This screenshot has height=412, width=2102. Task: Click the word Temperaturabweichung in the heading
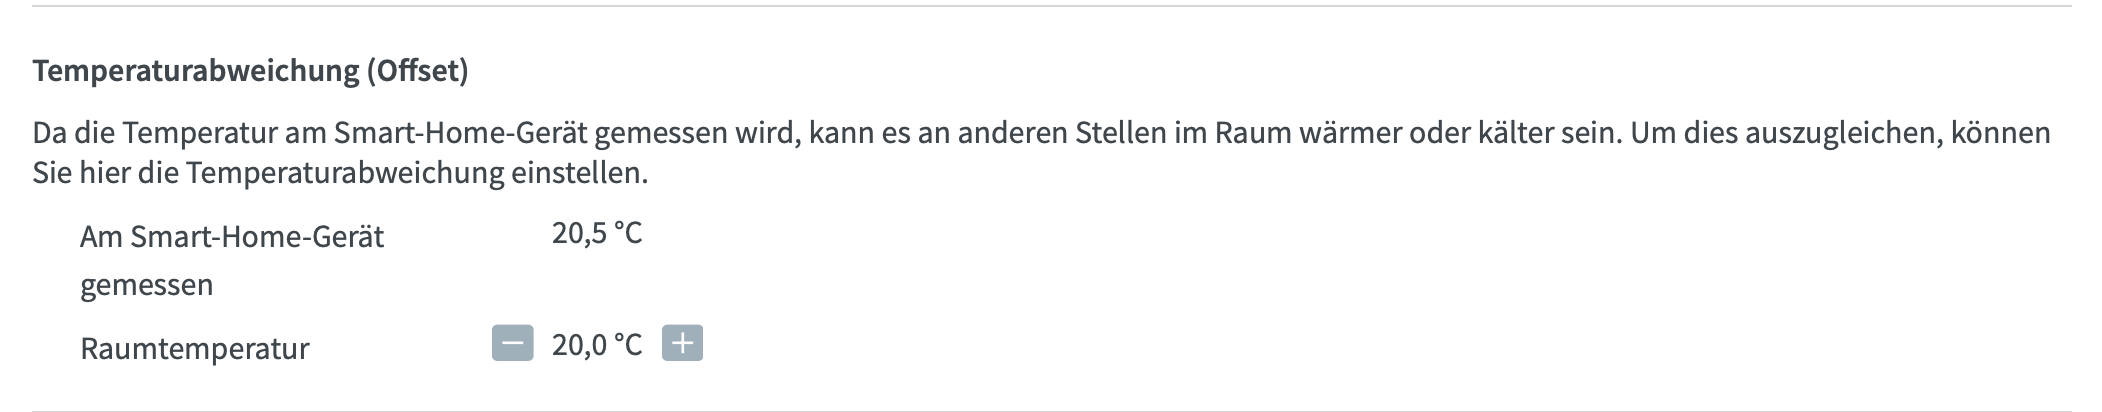[x=195, y=71]
